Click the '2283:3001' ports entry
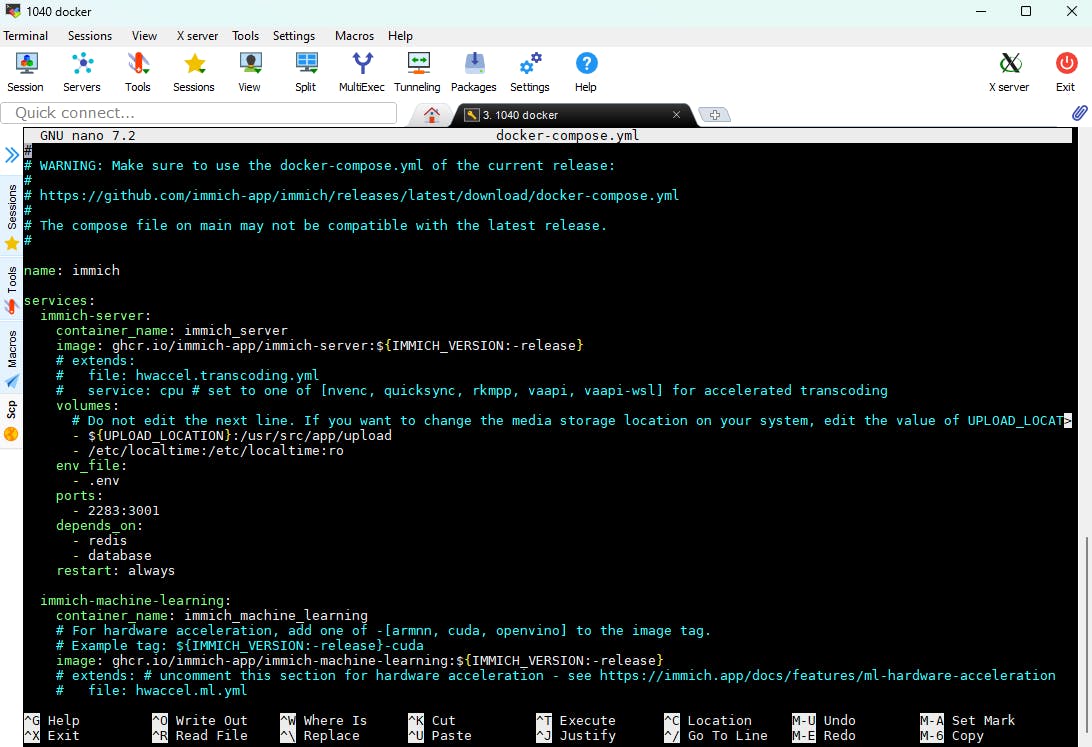This screenshot has width=1092, height=747. point(123,510)
